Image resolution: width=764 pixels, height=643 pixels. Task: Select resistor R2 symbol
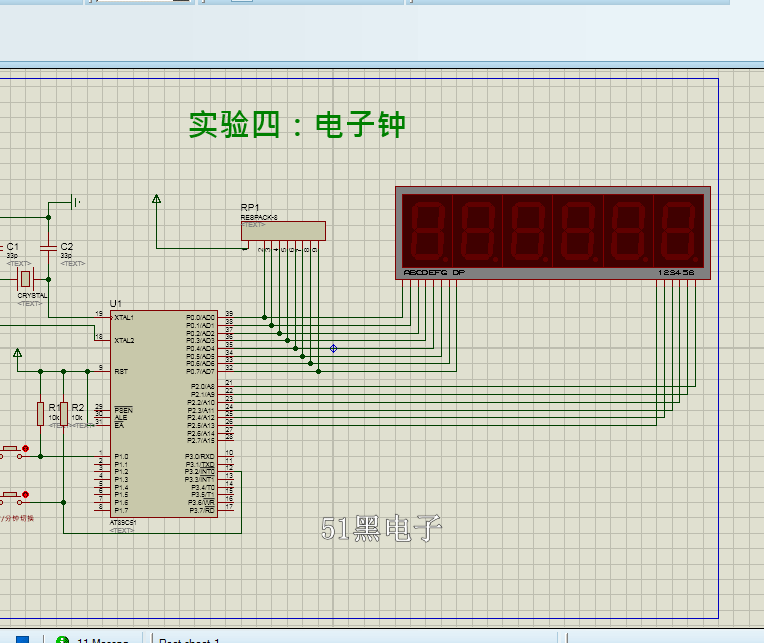click(x=64, y=414)
